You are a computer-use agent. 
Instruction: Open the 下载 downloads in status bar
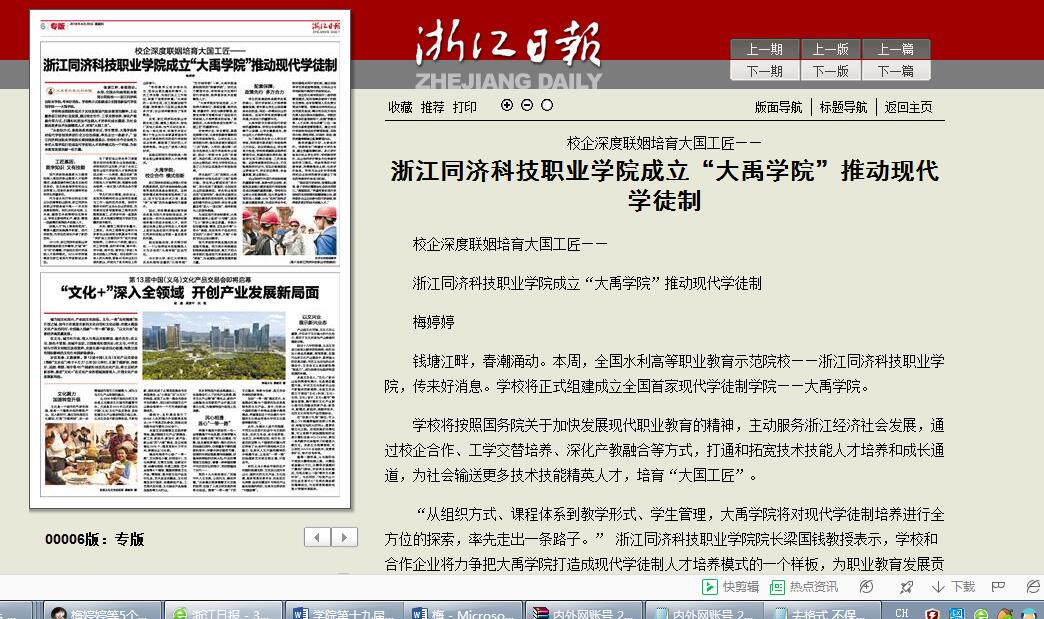[x=953, y=587]
